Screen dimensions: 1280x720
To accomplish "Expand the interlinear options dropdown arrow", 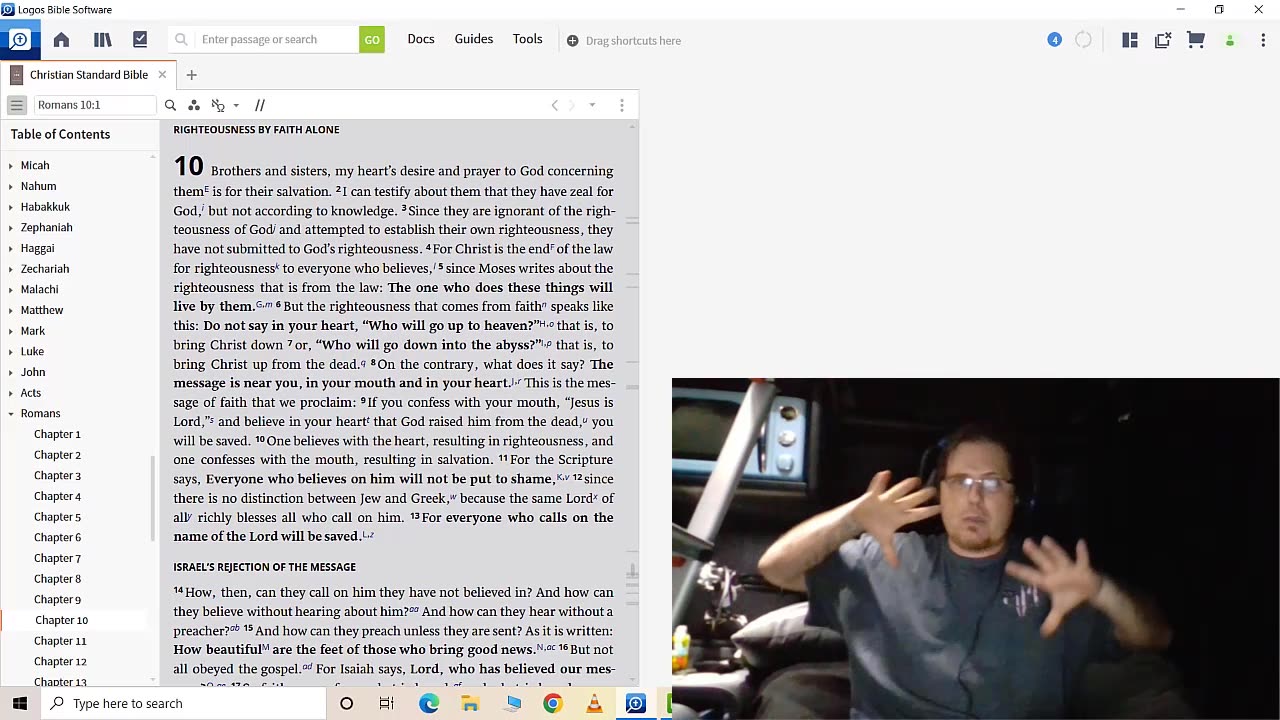I will pos(236,105).
